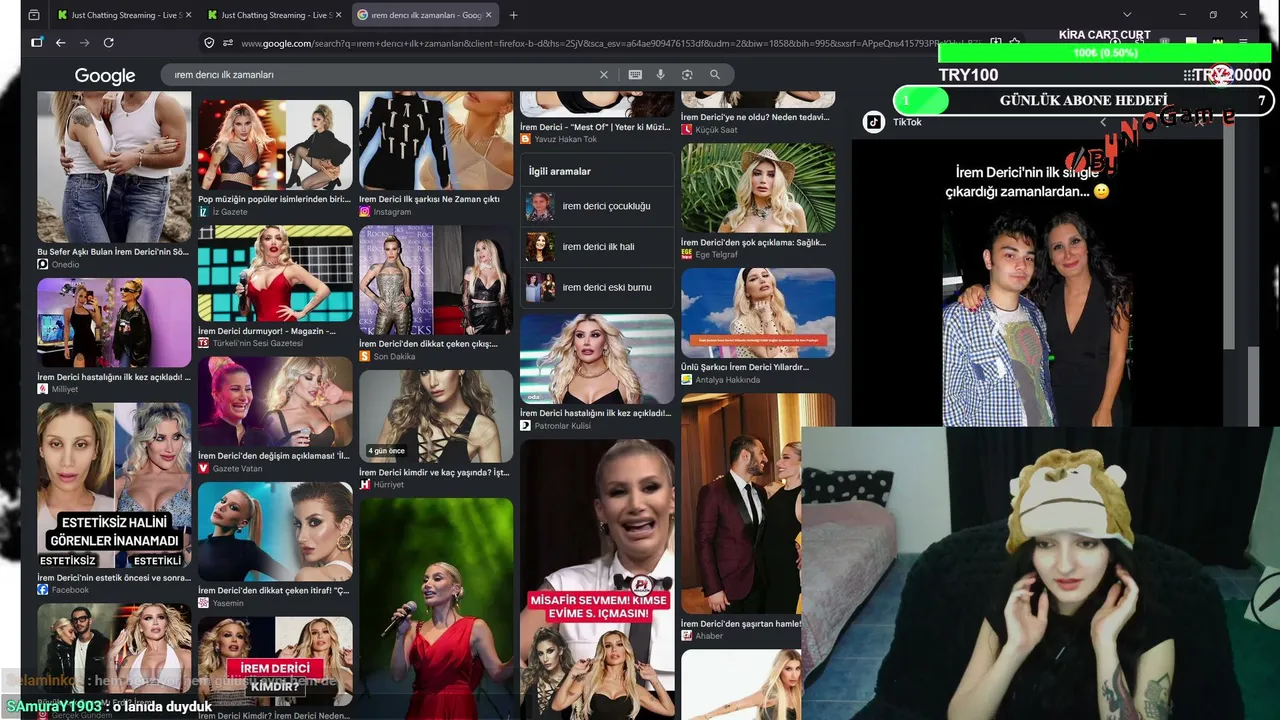Select related search 'irem derici çocukluğu'
Image resolution: width=1280 pixels, height=720 pixels.
pos(597,206)
